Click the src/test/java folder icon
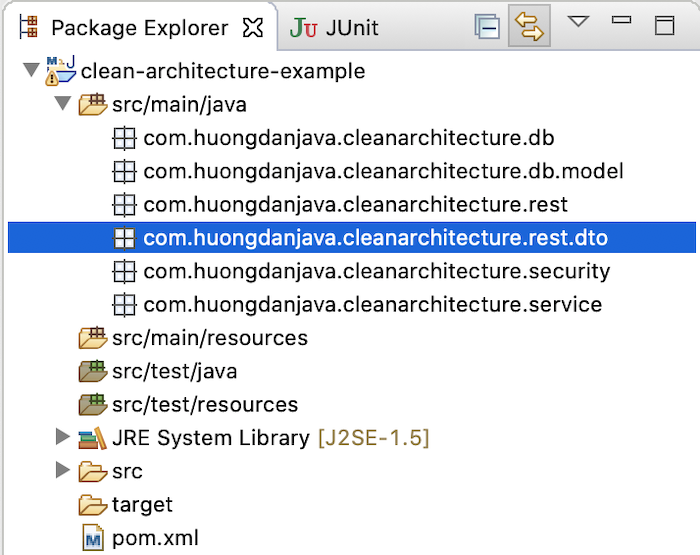Viewport: 700px width, 555px height. 92,371
